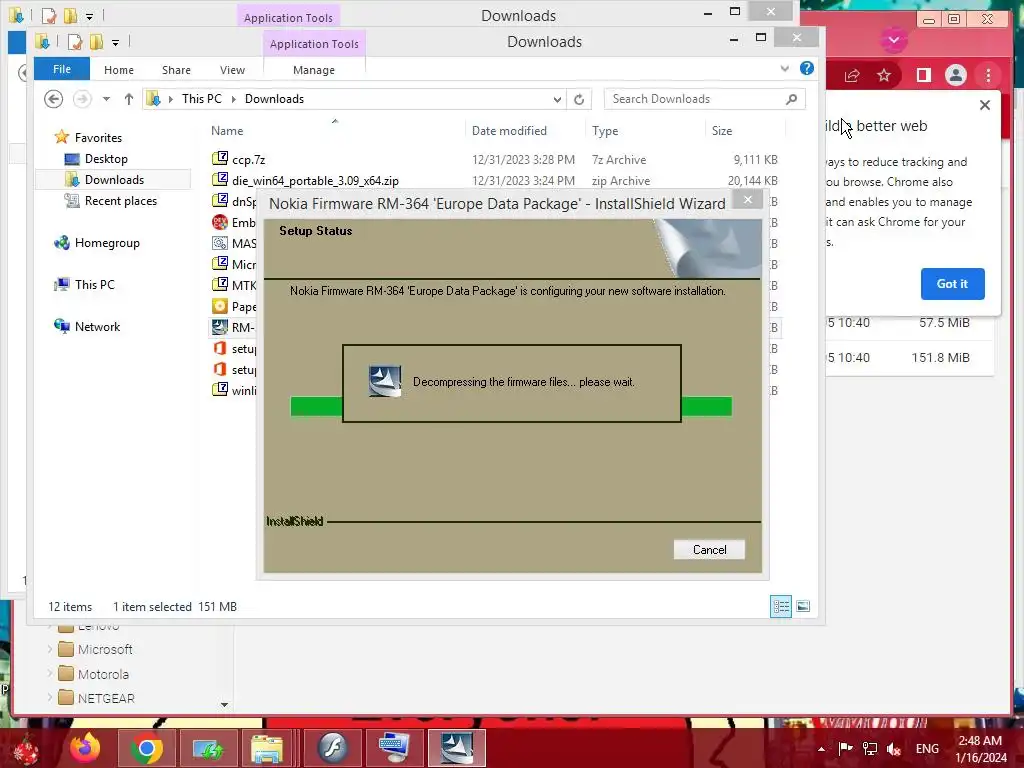Open Explorer help question mark icon
The height and width of the screenshot is (768, 1024).
pyautogui.click(x=807, y=68)
